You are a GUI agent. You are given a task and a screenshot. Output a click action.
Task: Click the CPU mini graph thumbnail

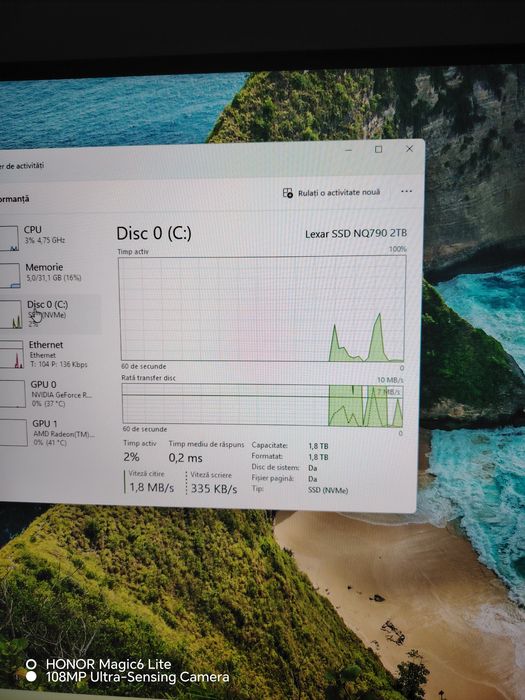point(9,238)
